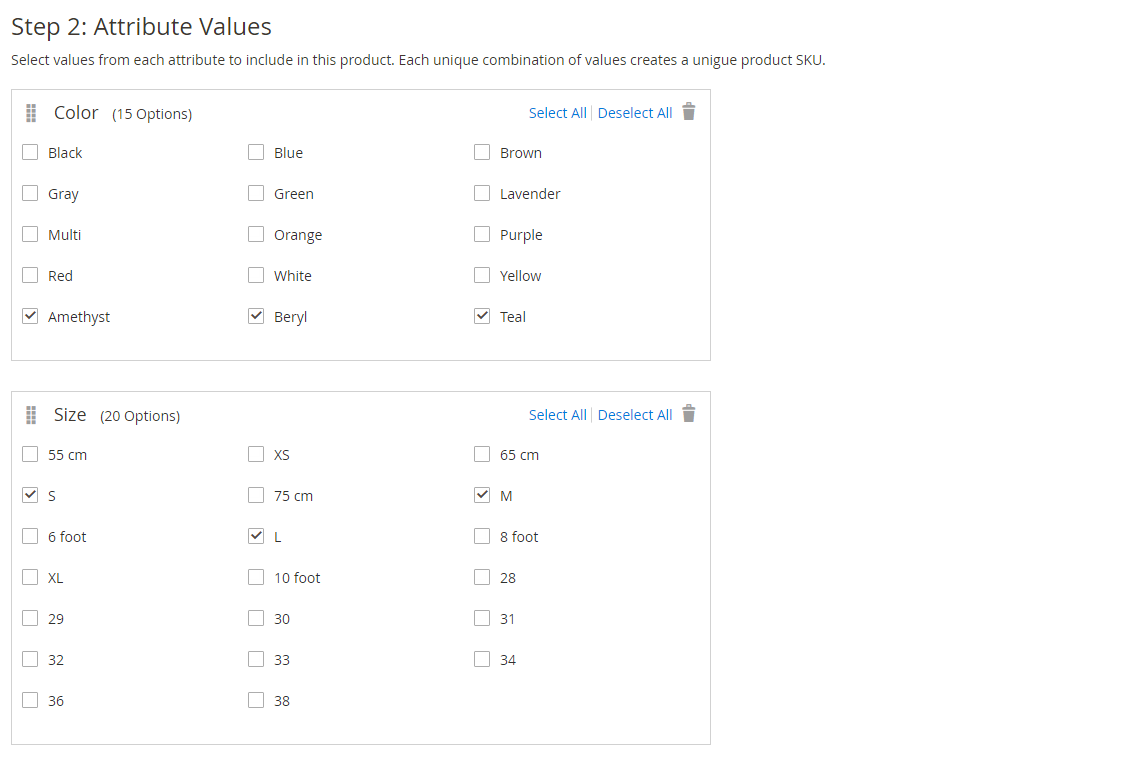Delete the Size attribute with trash icon

click(688, 414)
